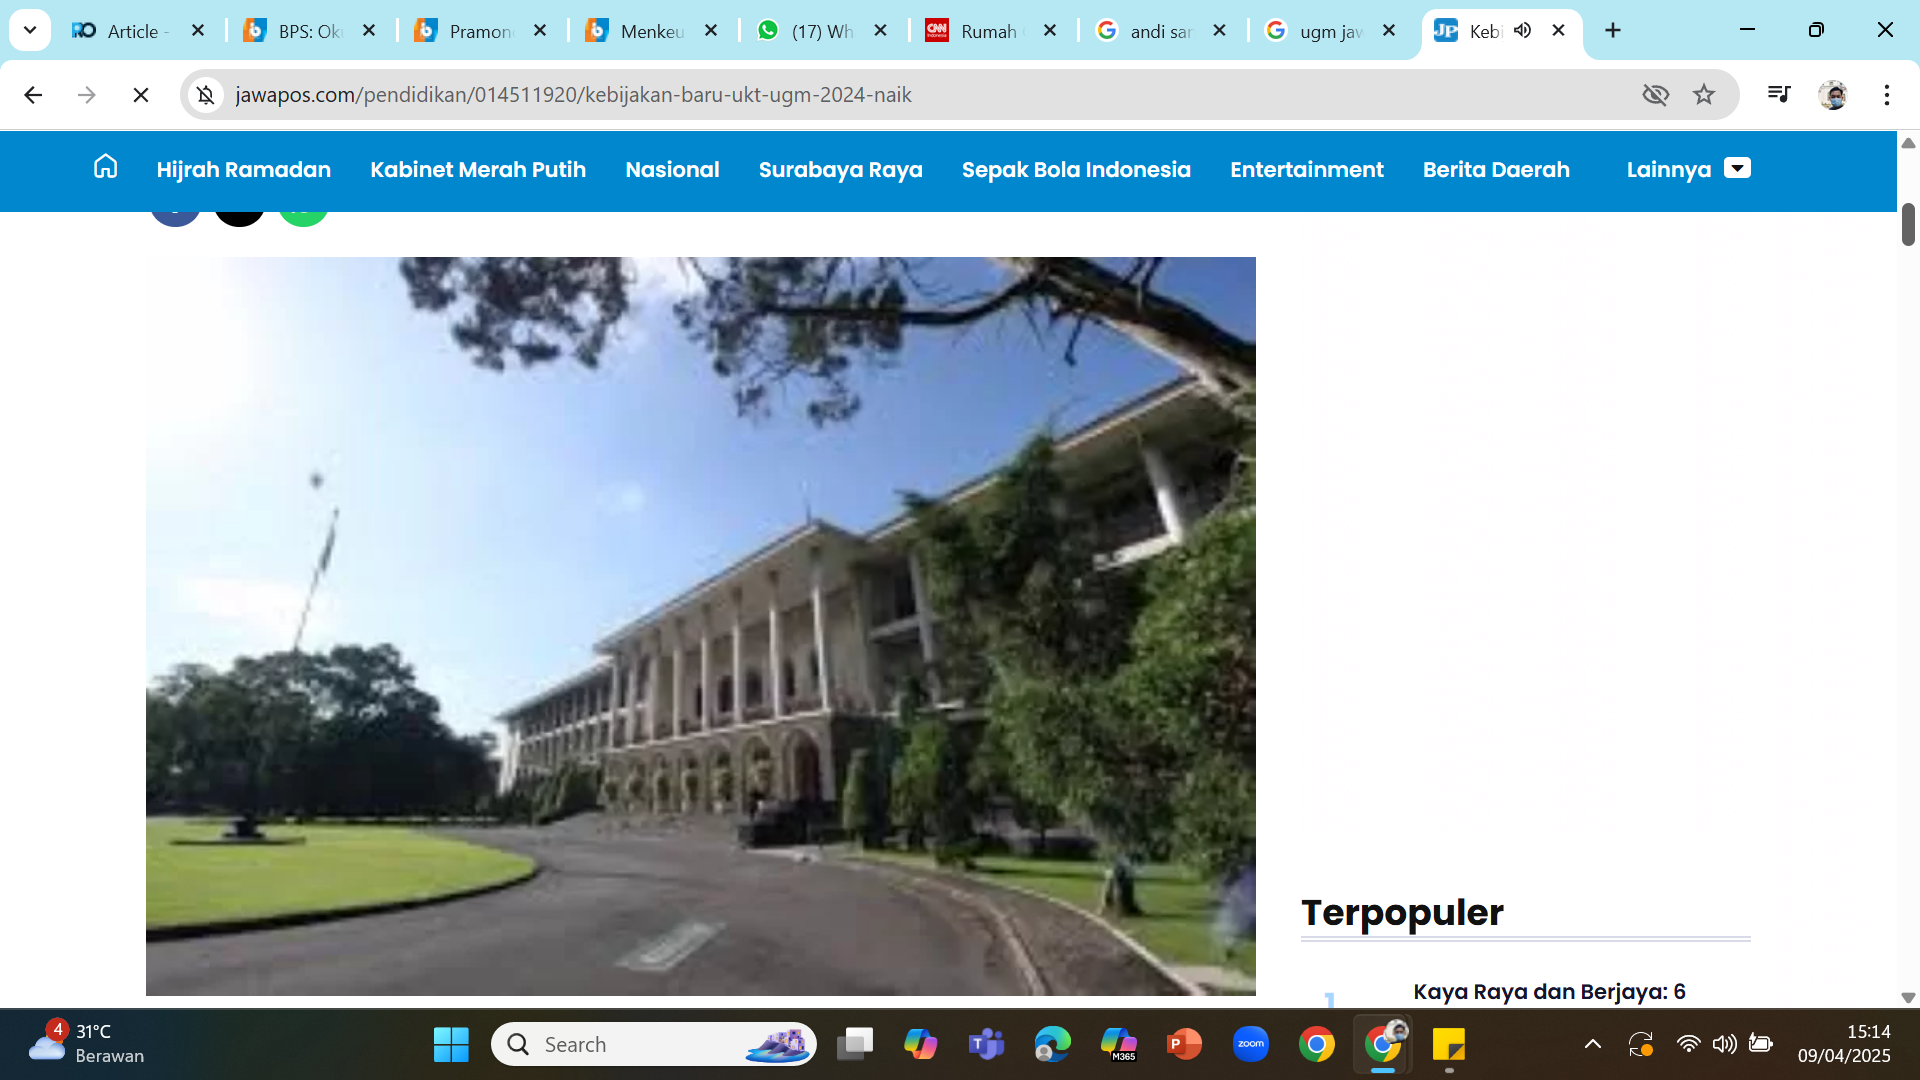This screenshot has height=1080, width=1920.
Task: Open Kaya Raya dan Berjaya article
Action: 1549,992
